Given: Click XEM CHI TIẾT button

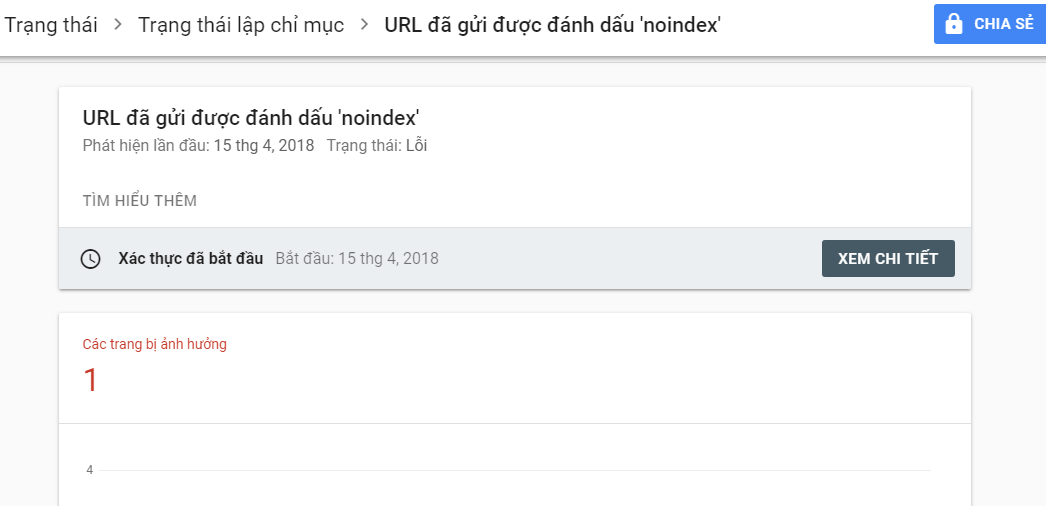Looking at the screenshot, I should [x=888, y=259].
